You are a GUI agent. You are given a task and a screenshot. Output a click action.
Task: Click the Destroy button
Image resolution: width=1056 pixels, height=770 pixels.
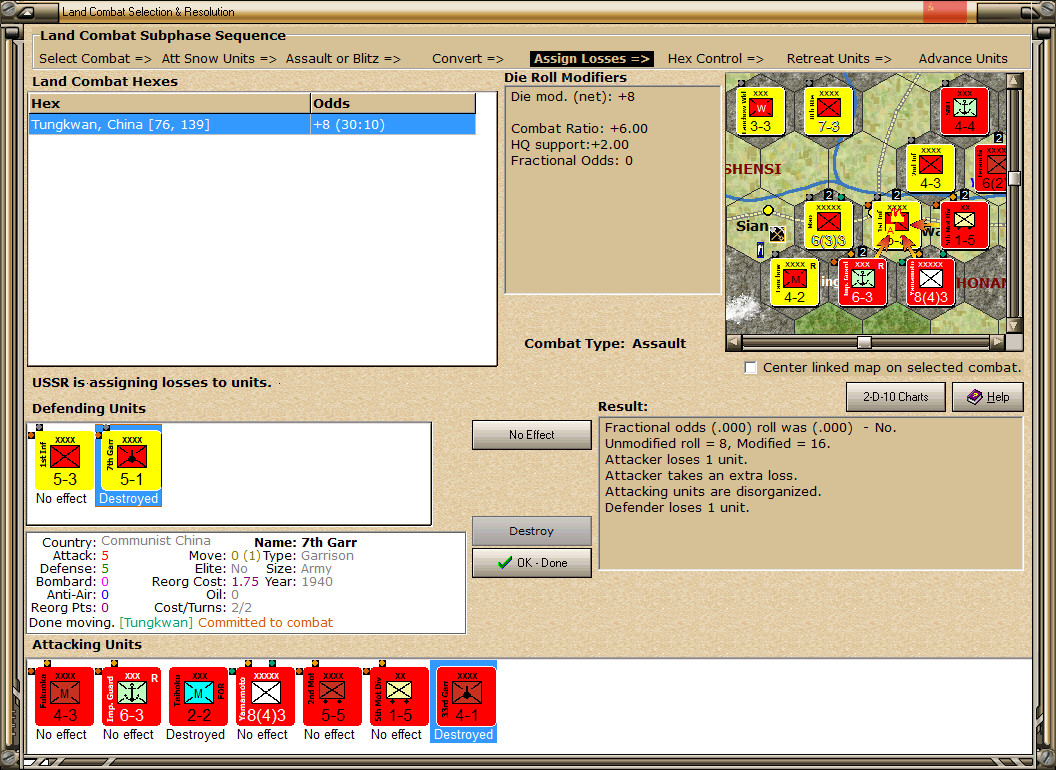[531, 531]
